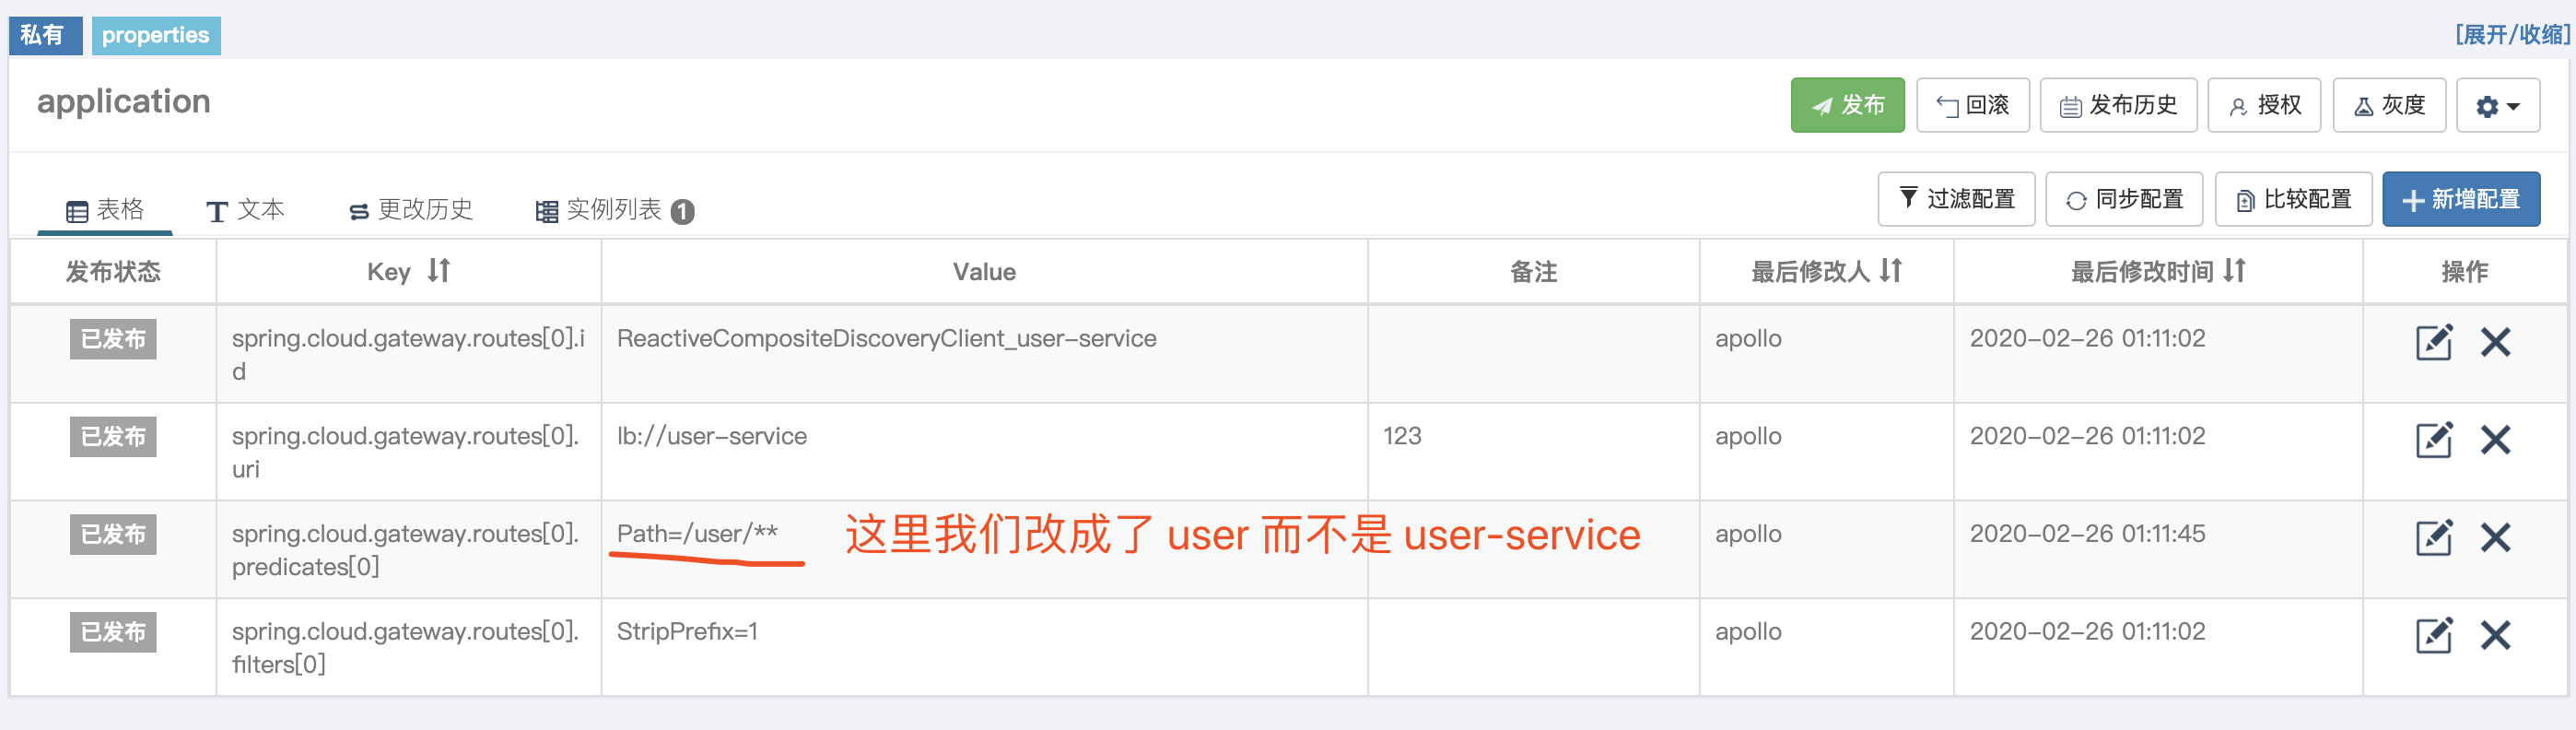Click the 灰度 gray release button

click(2389, 104)
